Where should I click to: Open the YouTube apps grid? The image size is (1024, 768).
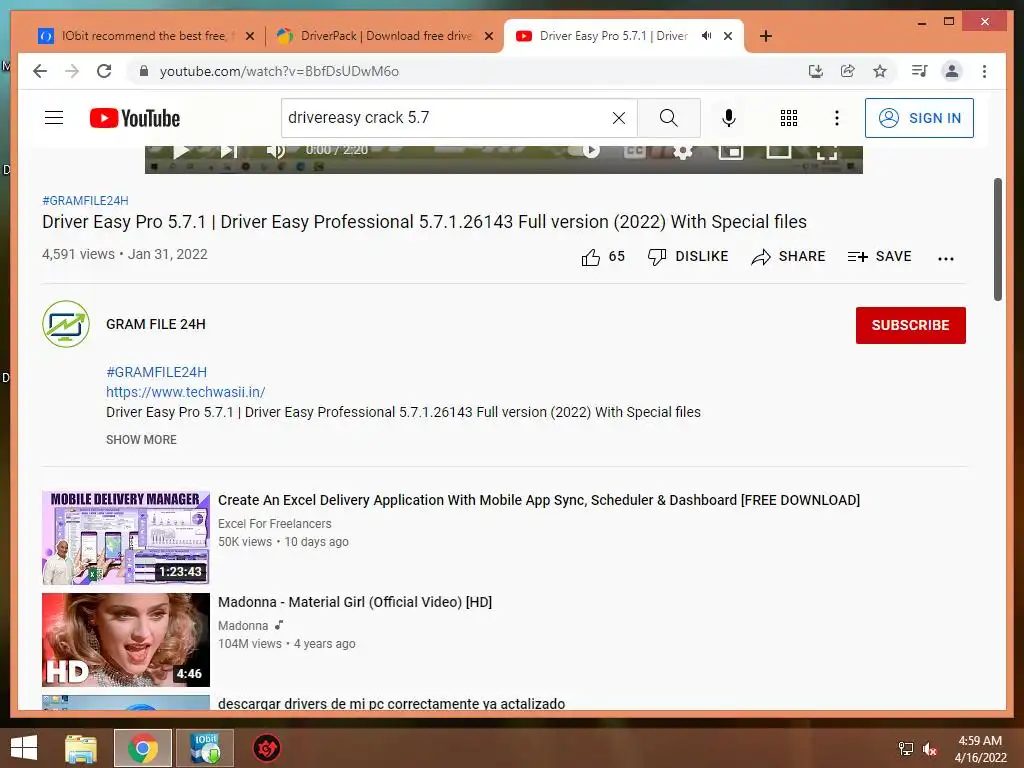click(x=789, y=118)
